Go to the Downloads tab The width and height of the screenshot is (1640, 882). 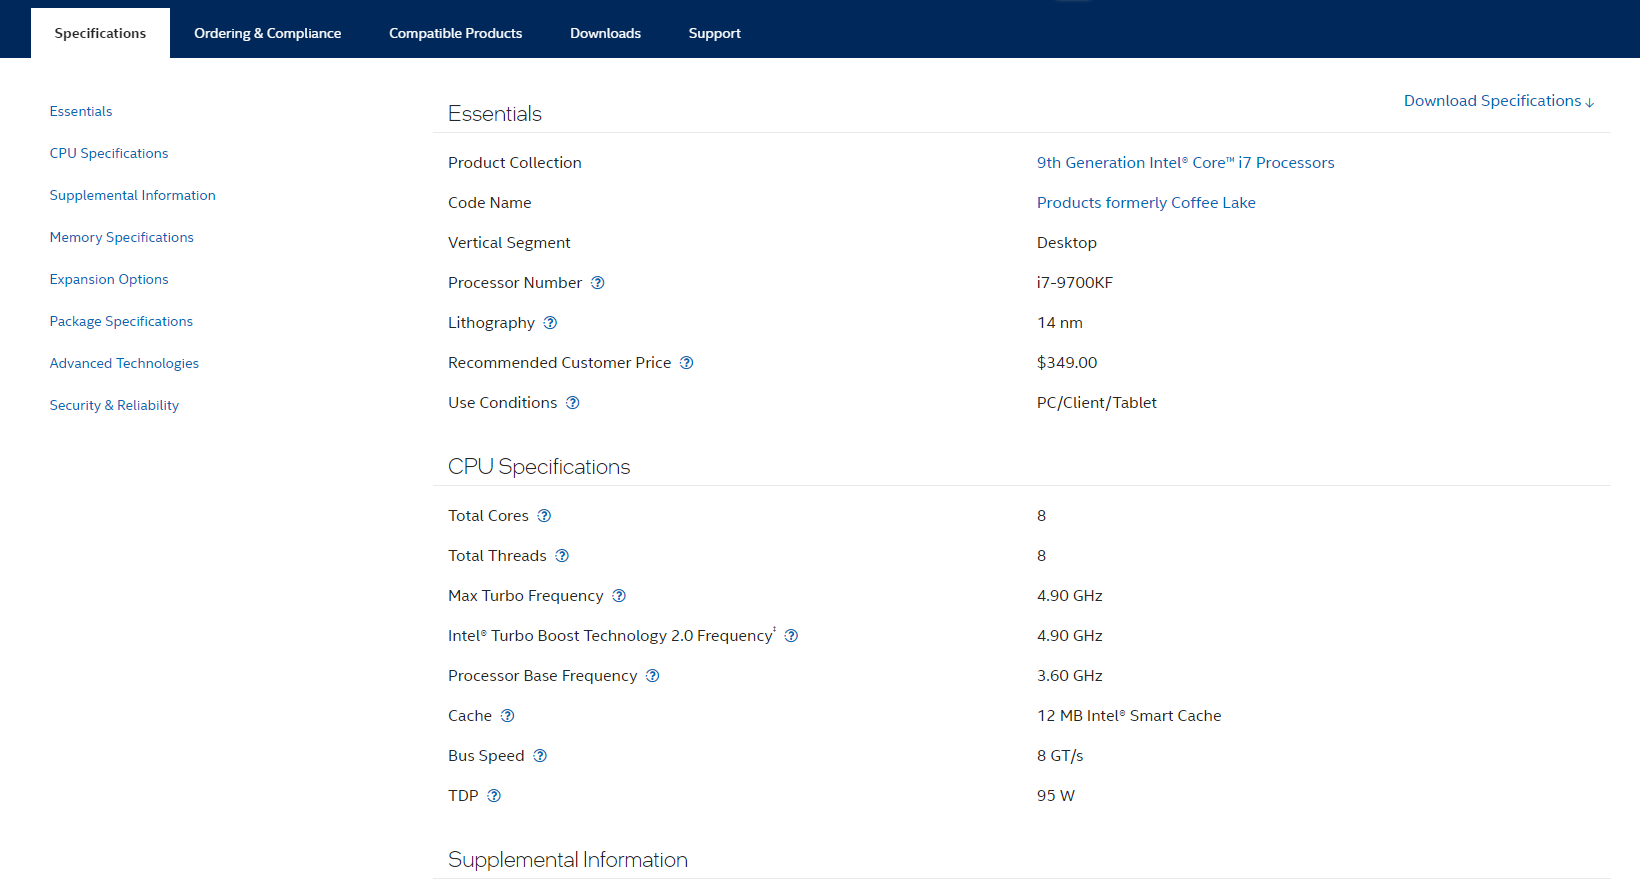(x=605, y=33)
